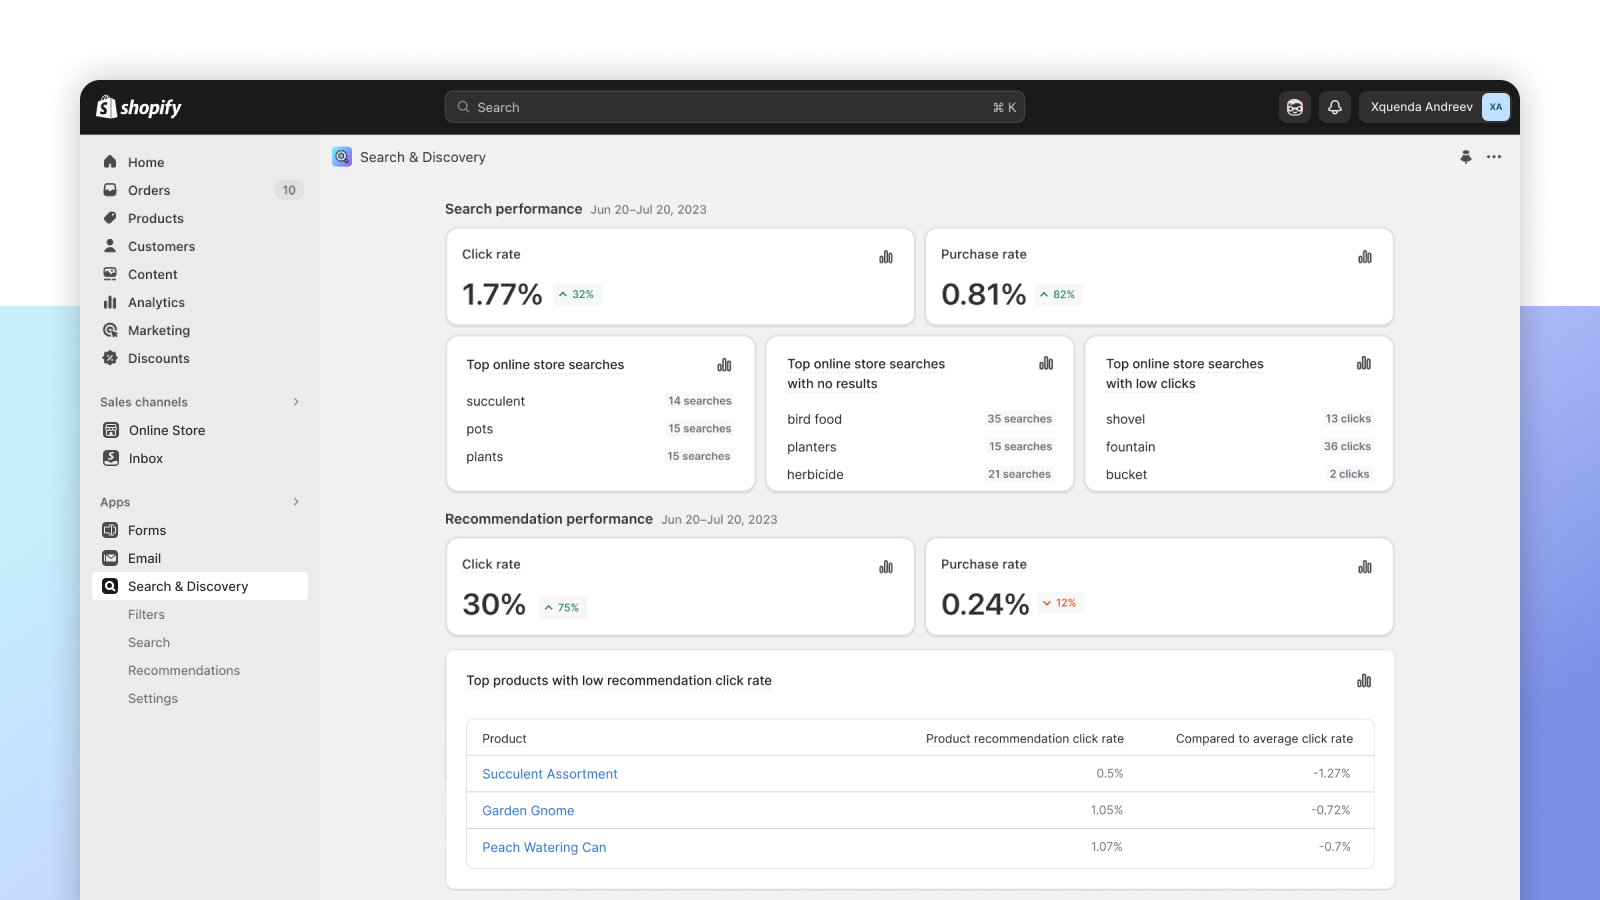
Task: Switch to the Recommendations section
Action: (x=184, y=670)
